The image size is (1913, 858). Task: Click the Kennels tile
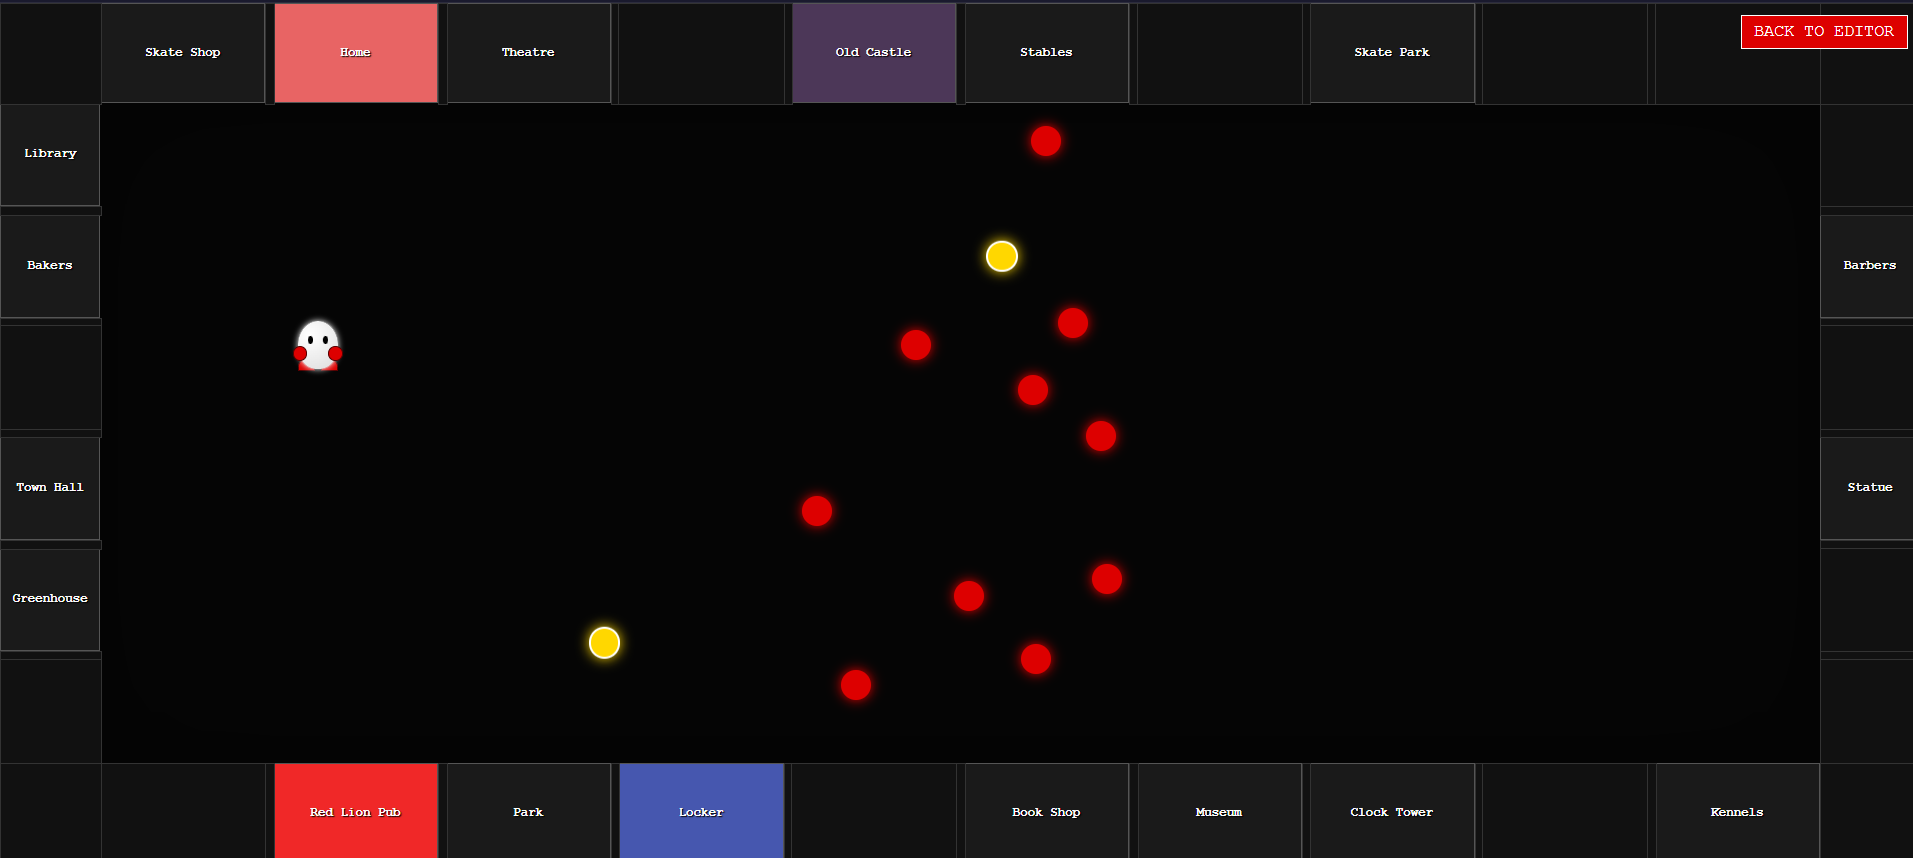(1736, 811)
